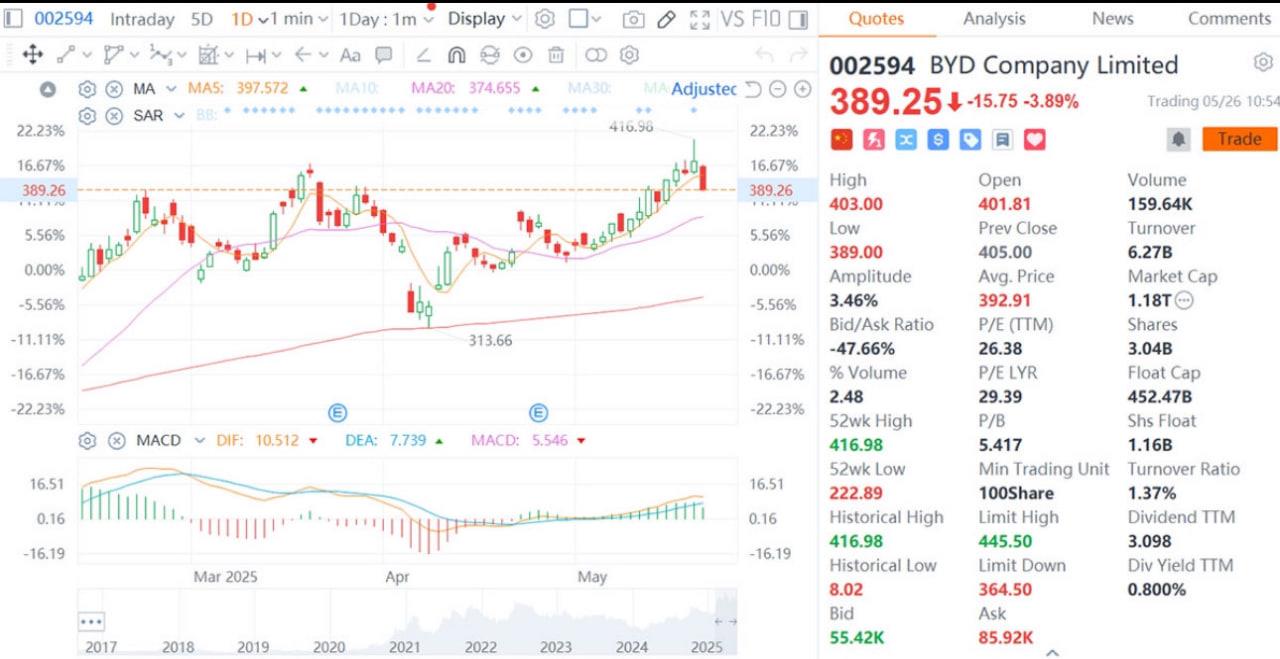Zoom out the chart with minus icon
The width and height of the screenshot is (1280, 659).
coord(778,89)
